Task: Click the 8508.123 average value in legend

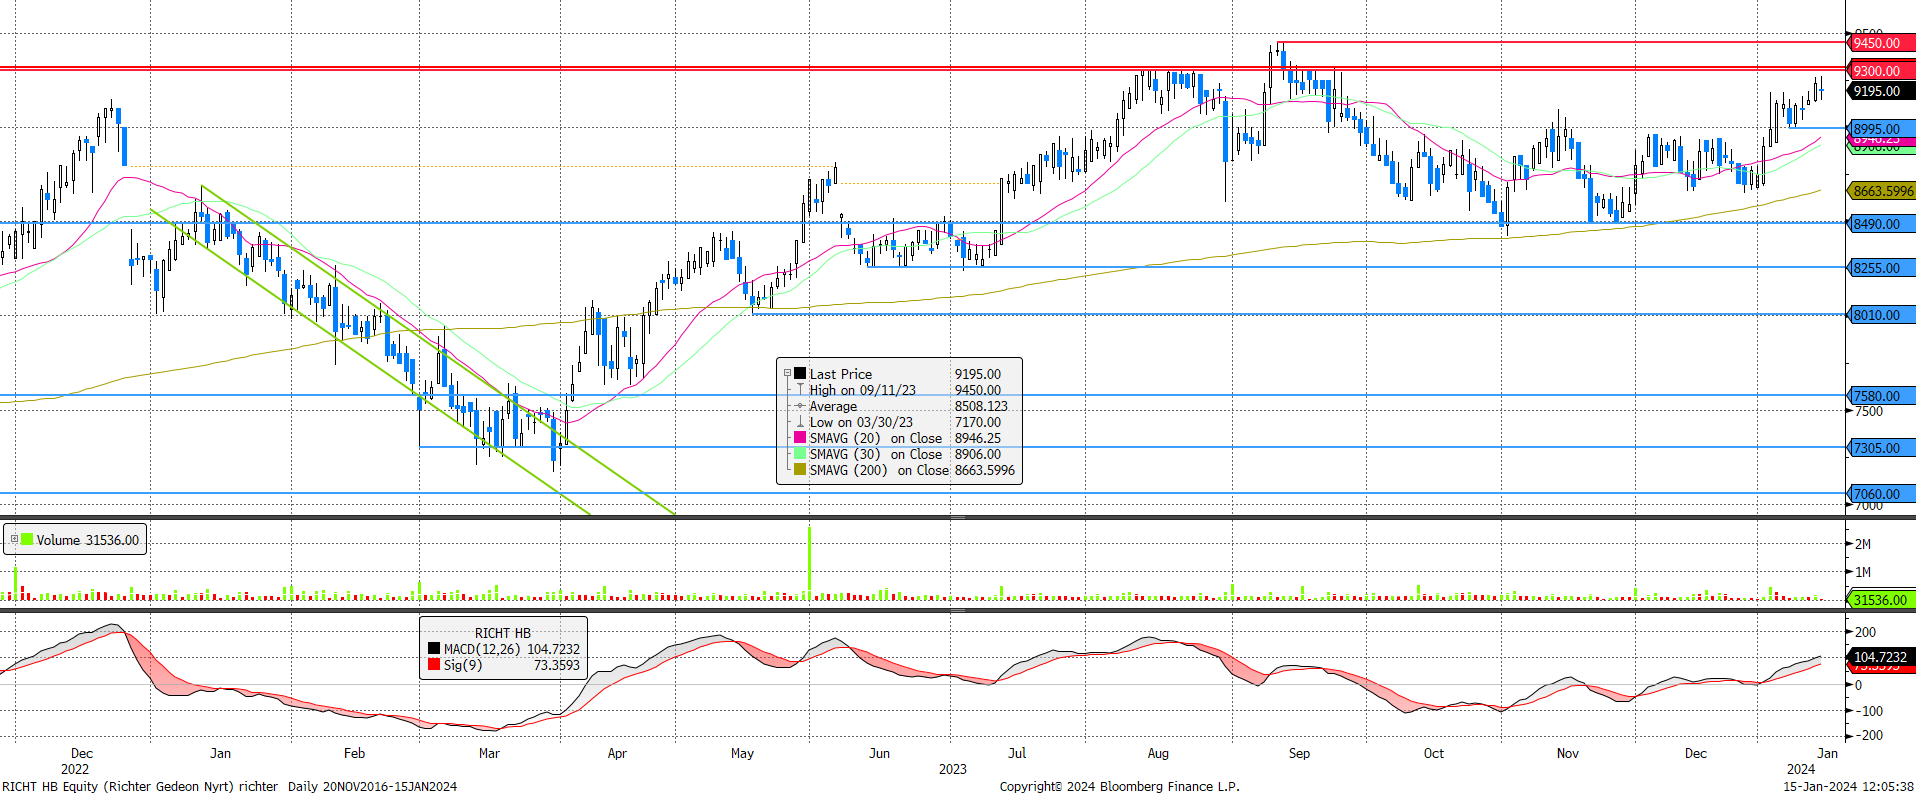Action: (x=981, y=406)
